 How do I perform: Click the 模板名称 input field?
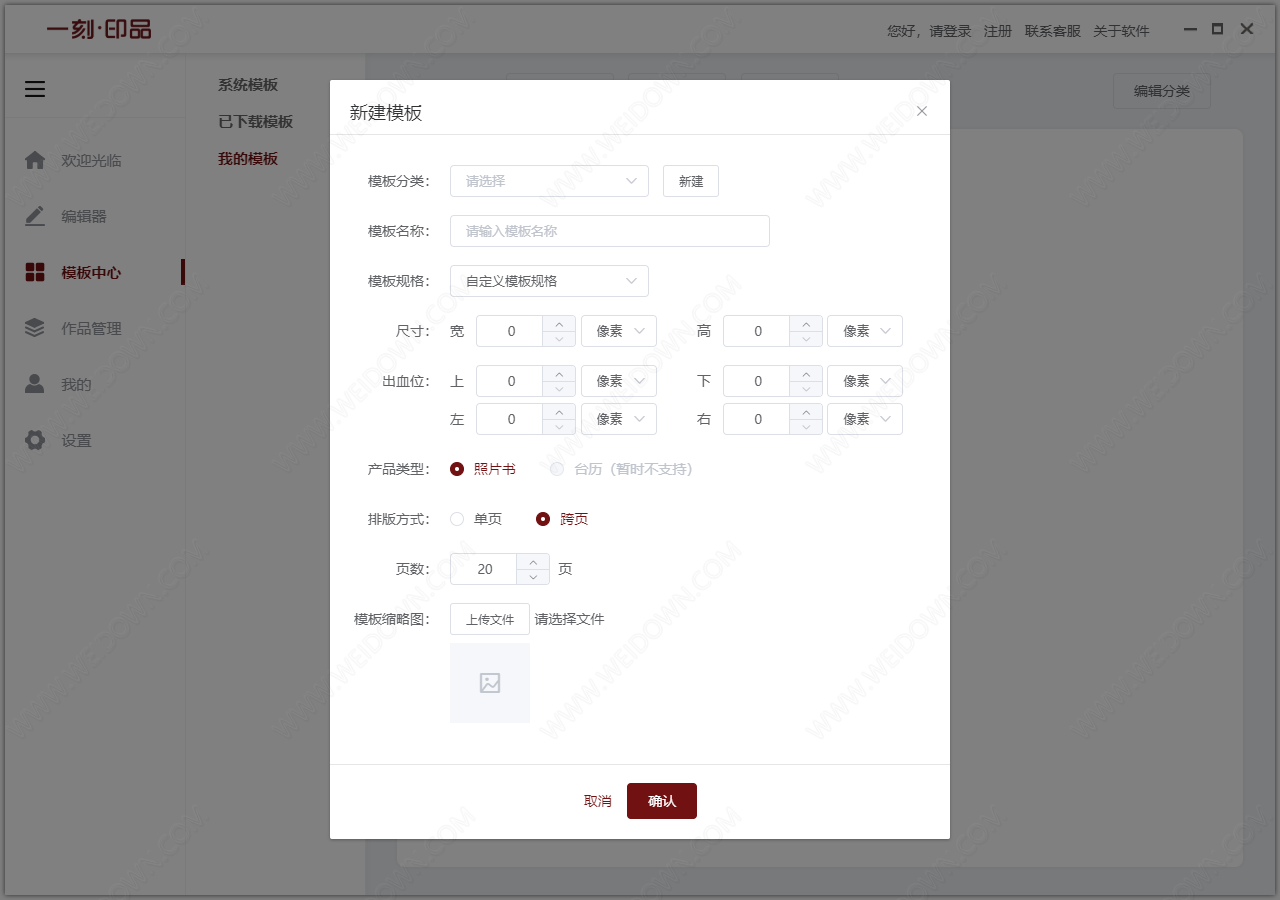tap(610, 231)
